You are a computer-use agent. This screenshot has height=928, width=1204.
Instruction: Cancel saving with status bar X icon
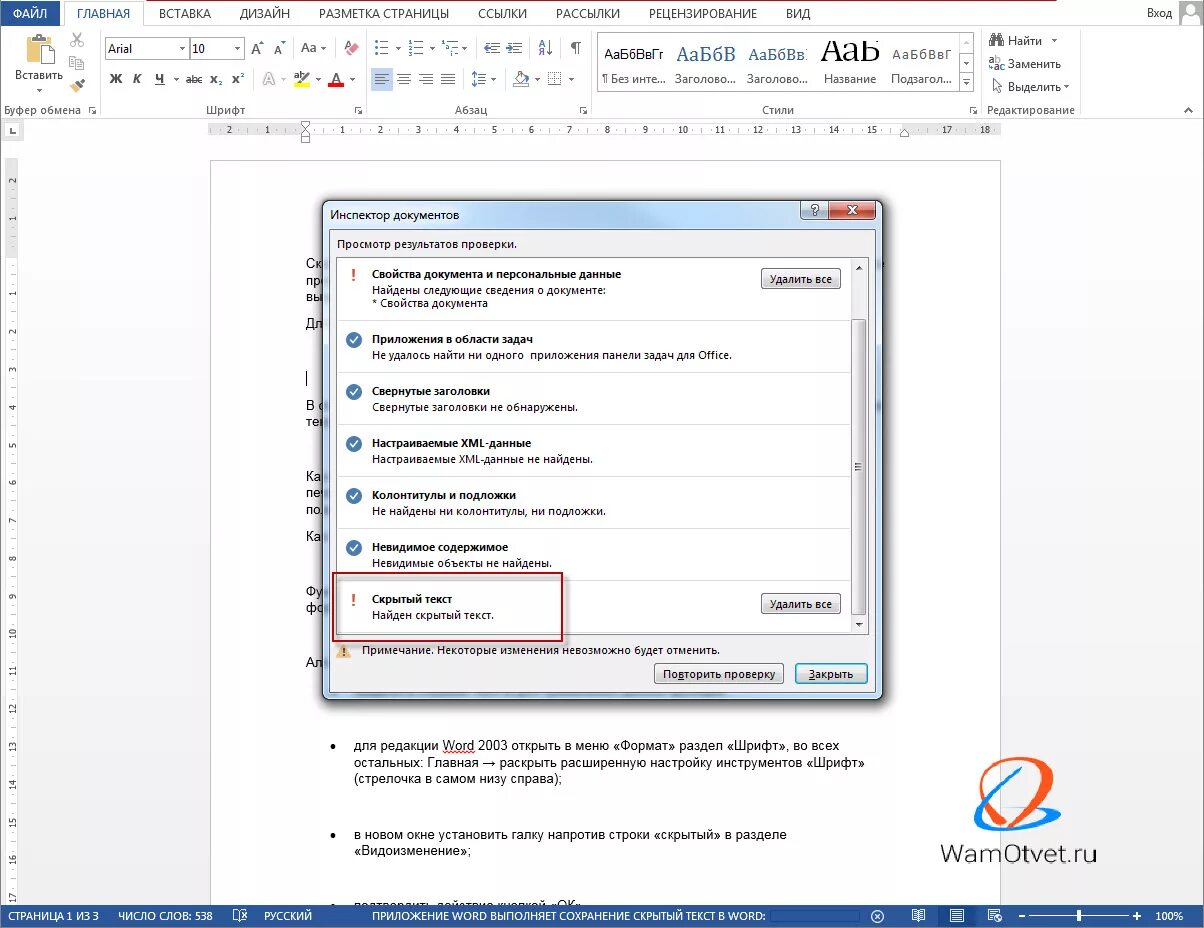click(x=877, y=916)
